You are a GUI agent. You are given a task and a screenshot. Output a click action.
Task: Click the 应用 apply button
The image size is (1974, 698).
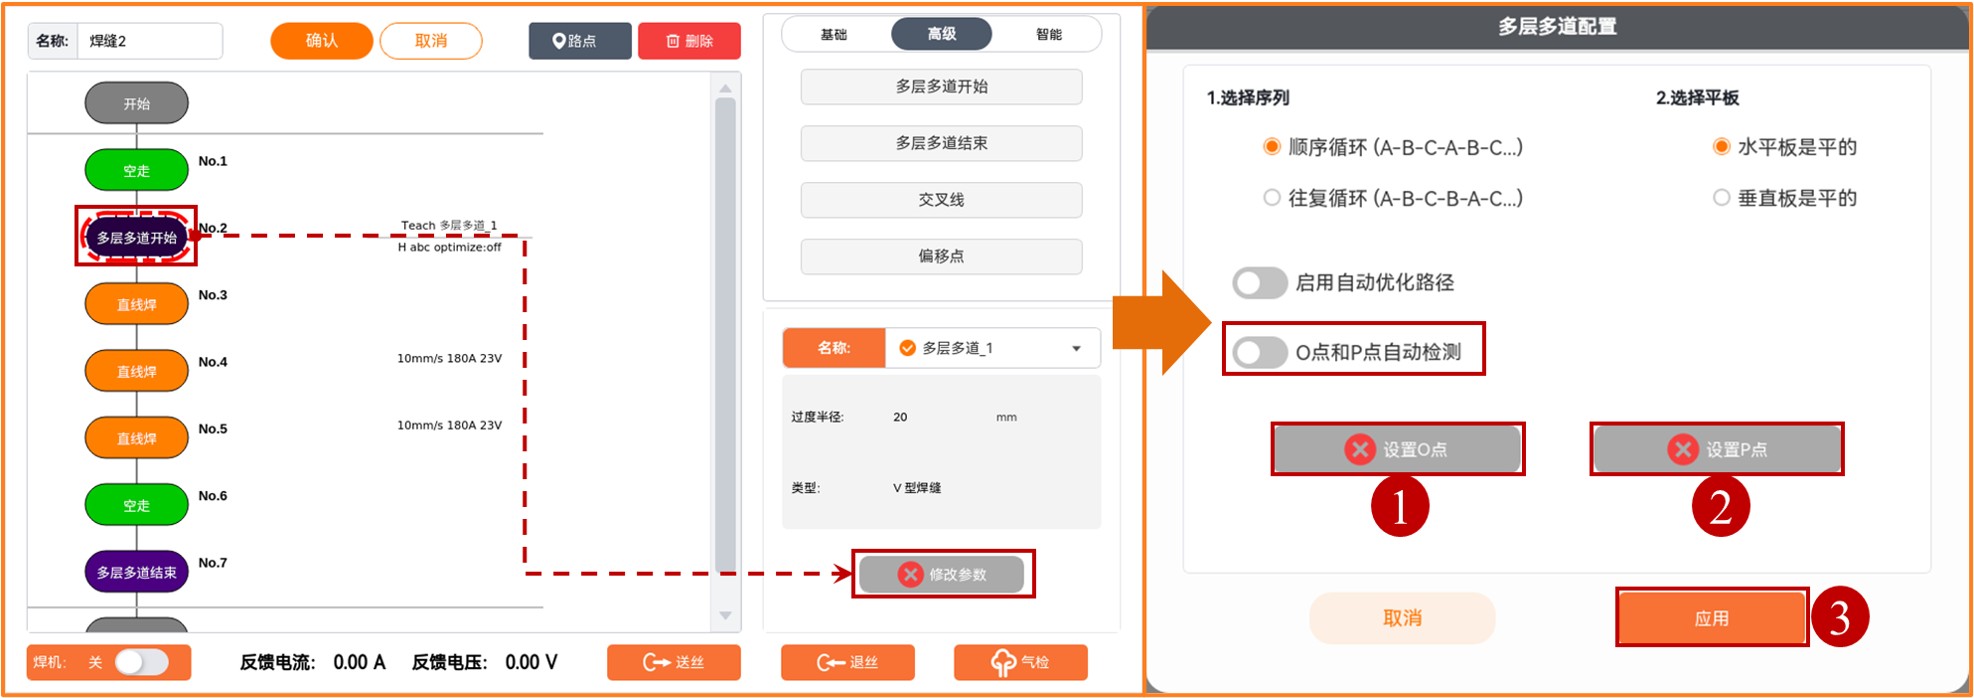[1711, 618]
